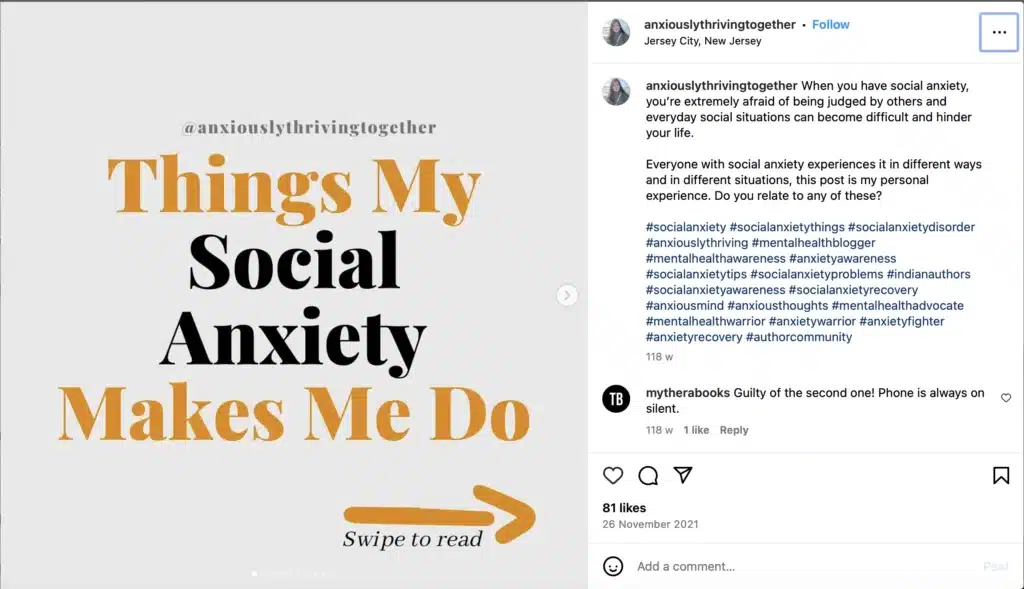Follow the anxiouslythrivingtogether account
This screenshot has width=1024, height=589.
tap(830, 25)
